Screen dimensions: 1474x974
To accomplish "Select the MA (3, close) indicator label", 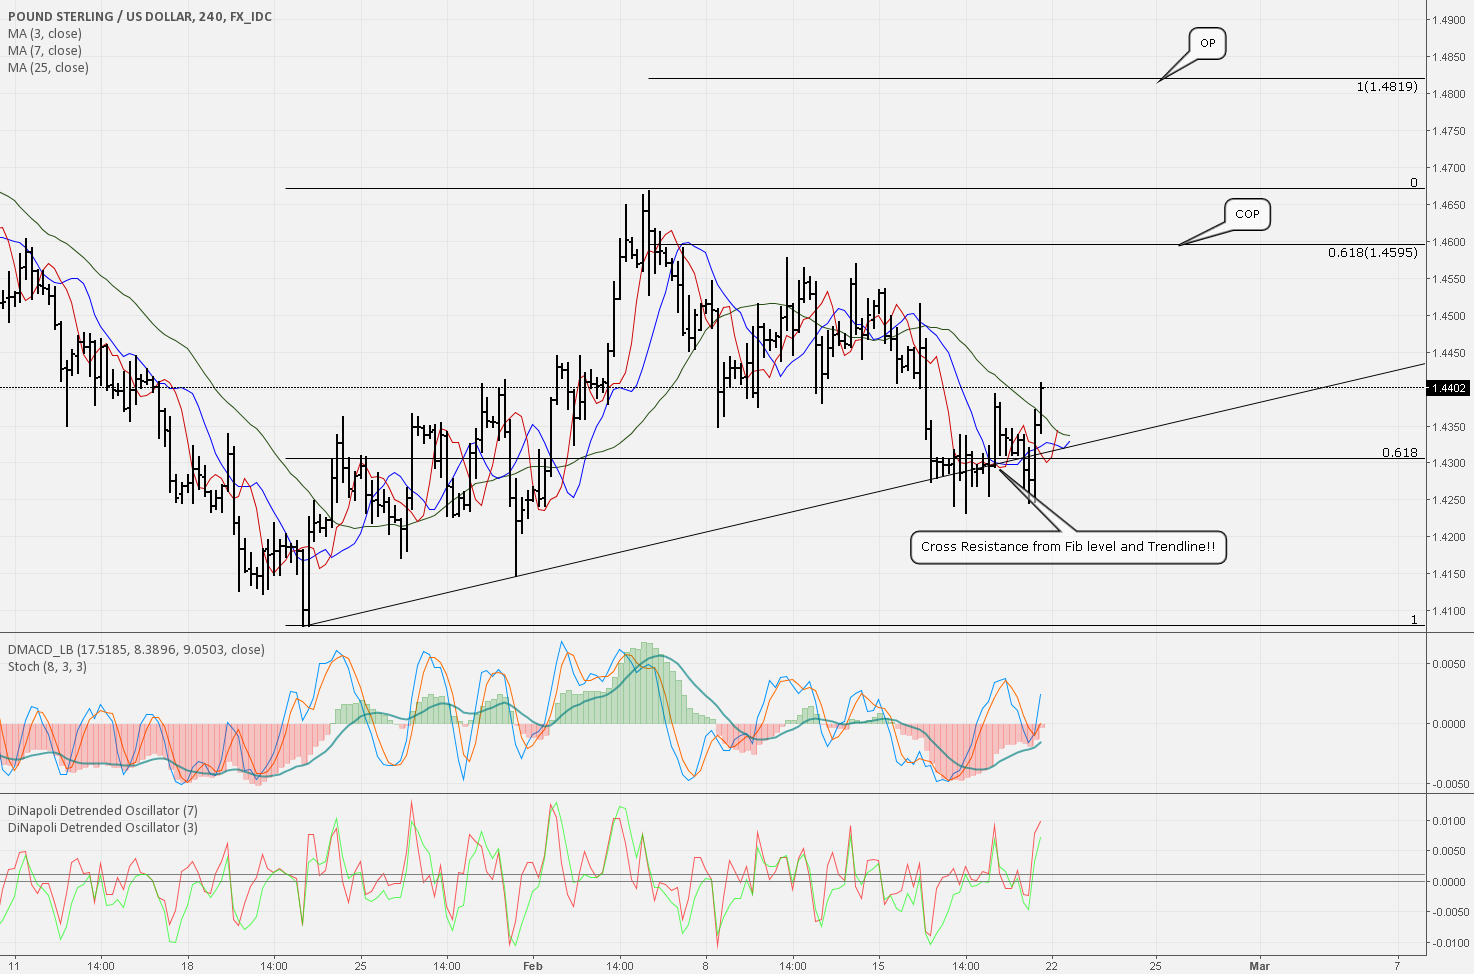I will point(45,34).
